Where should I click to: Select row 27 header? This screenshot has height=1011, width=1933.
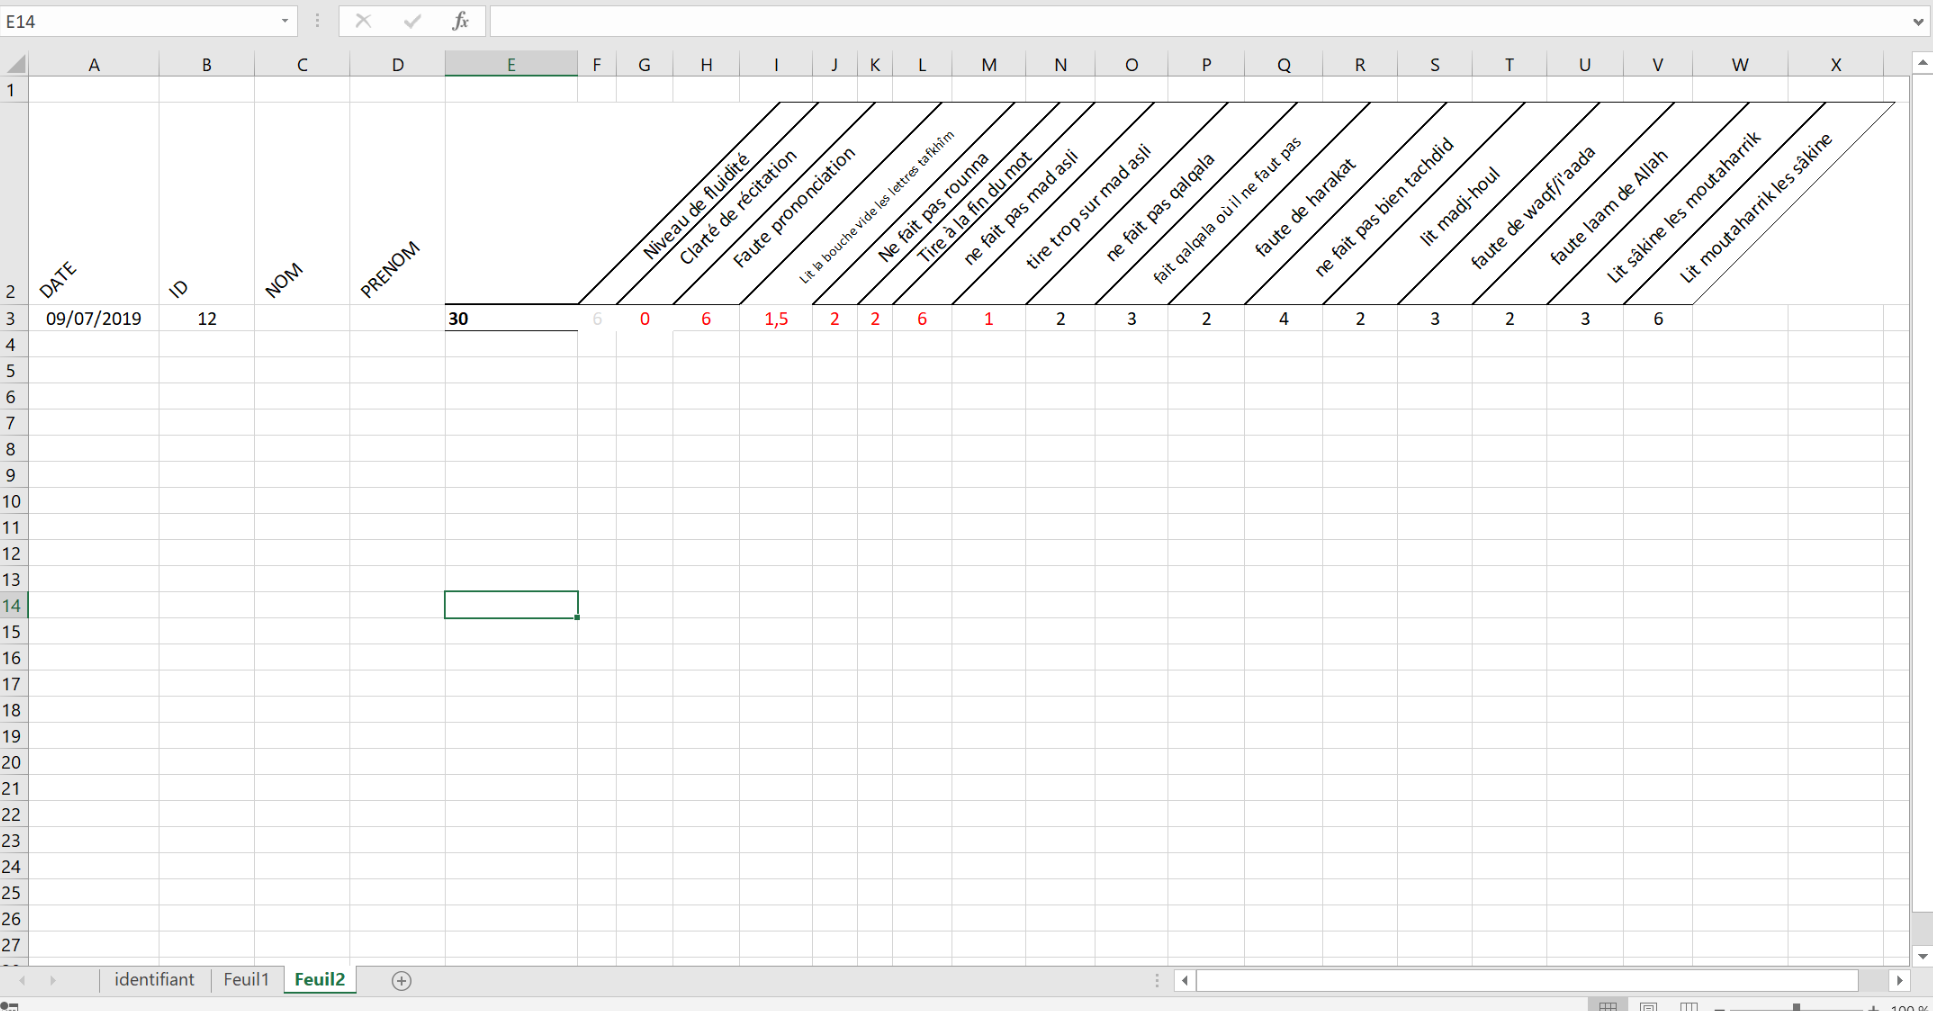[x=12, y=944]
